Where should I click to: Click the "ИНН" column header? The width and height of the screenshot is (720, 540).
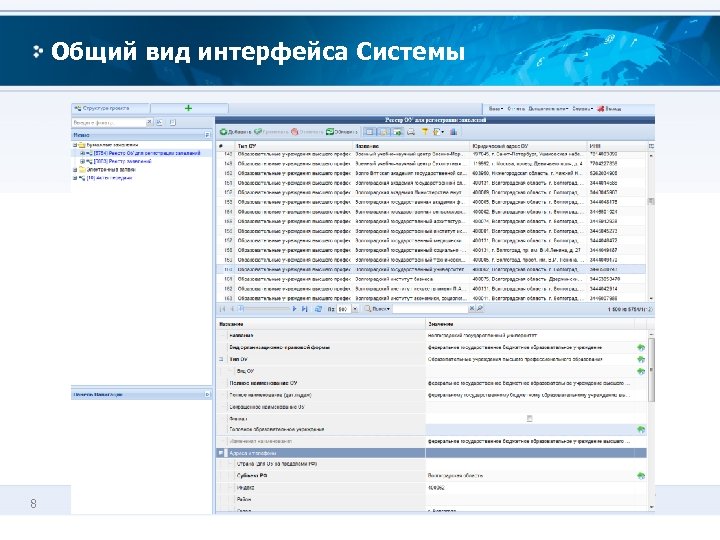pyautogui.click(x=617, y=146)
